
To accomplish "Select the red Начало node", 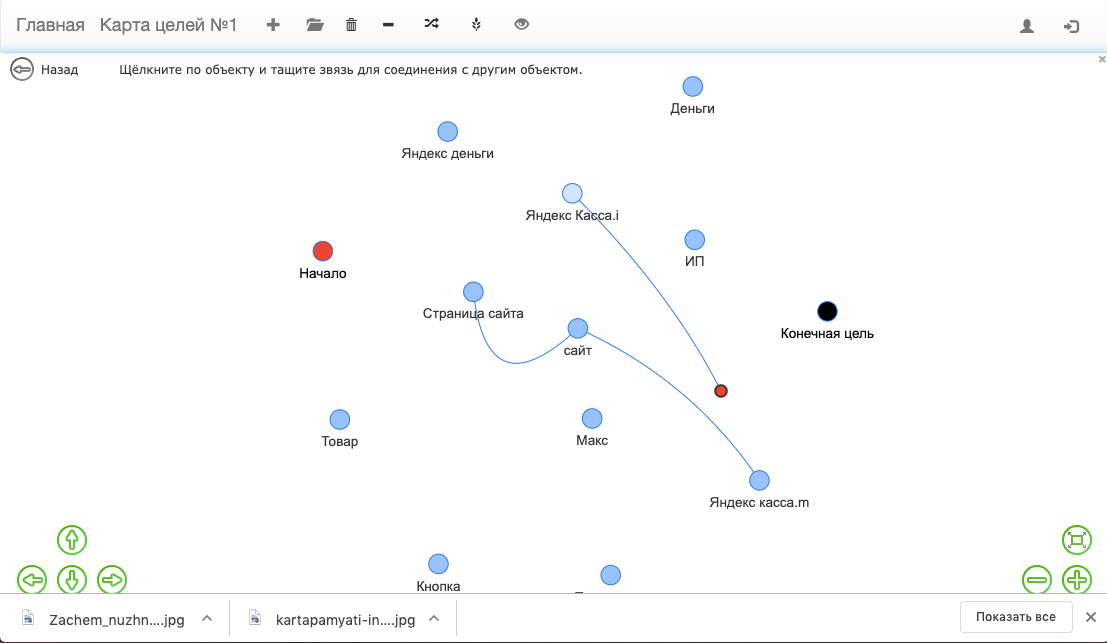I will [x=323, y=251].
